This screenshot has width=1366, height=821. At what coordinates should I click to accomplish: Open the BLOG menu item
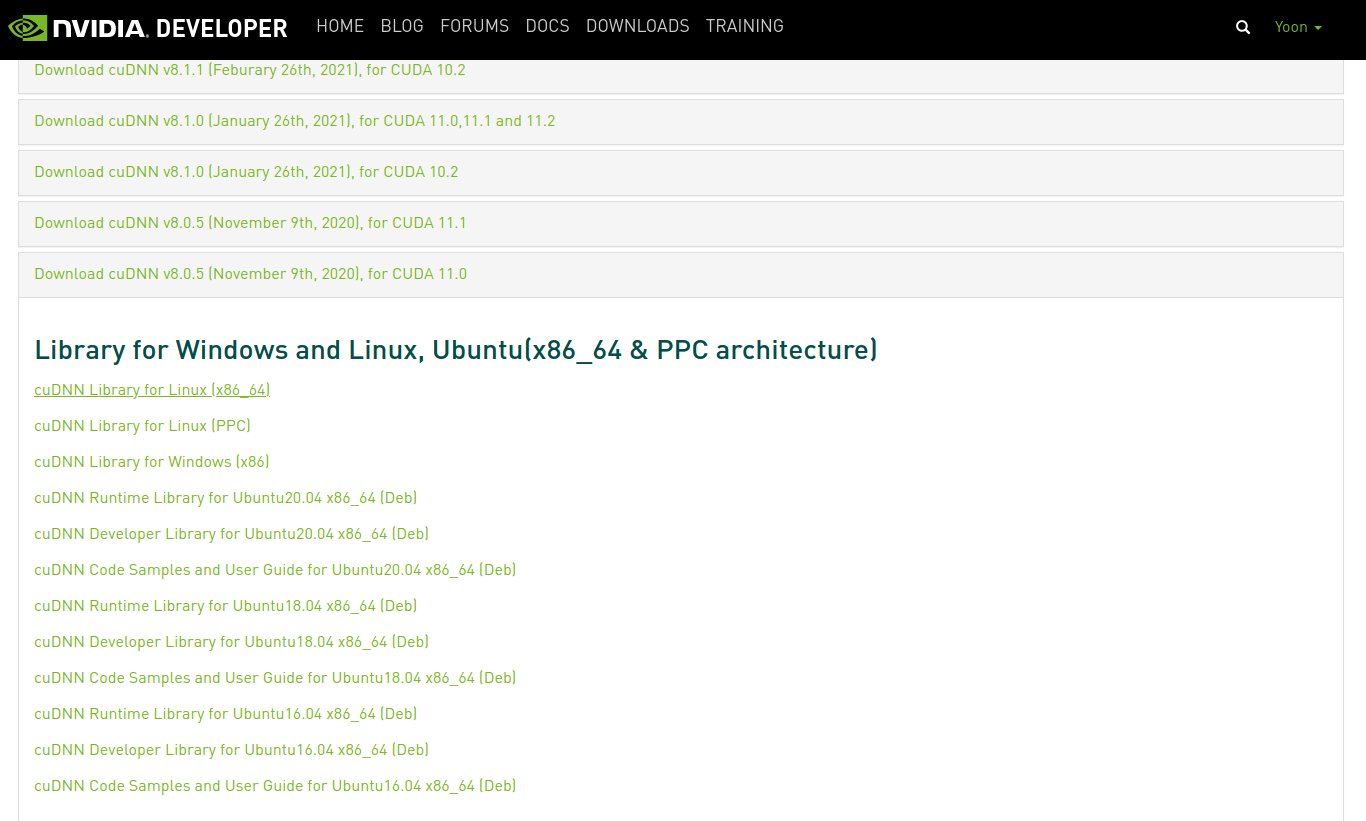[x=402, y=26]
